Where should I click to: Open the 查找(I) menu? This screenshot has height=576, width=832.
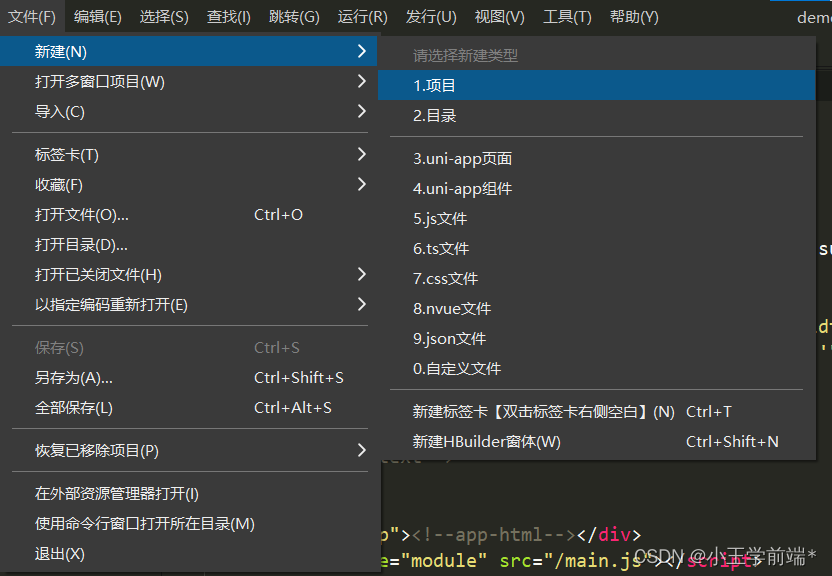pyautogui.click(x=229, y=17)
